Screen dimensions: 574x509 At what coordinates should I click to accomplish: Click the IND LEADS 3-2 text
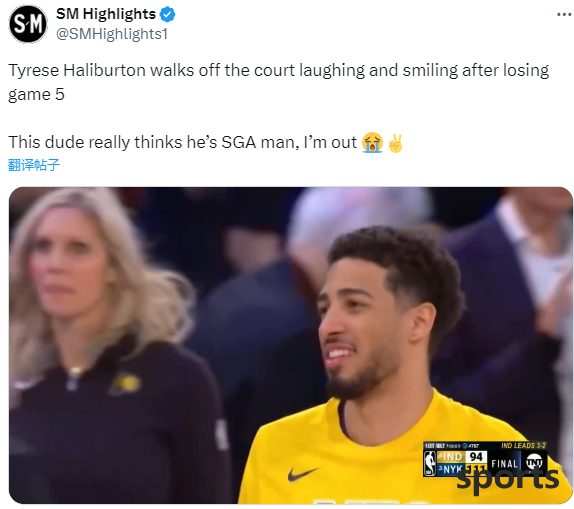pyautogui.click(x=523, y=446)
